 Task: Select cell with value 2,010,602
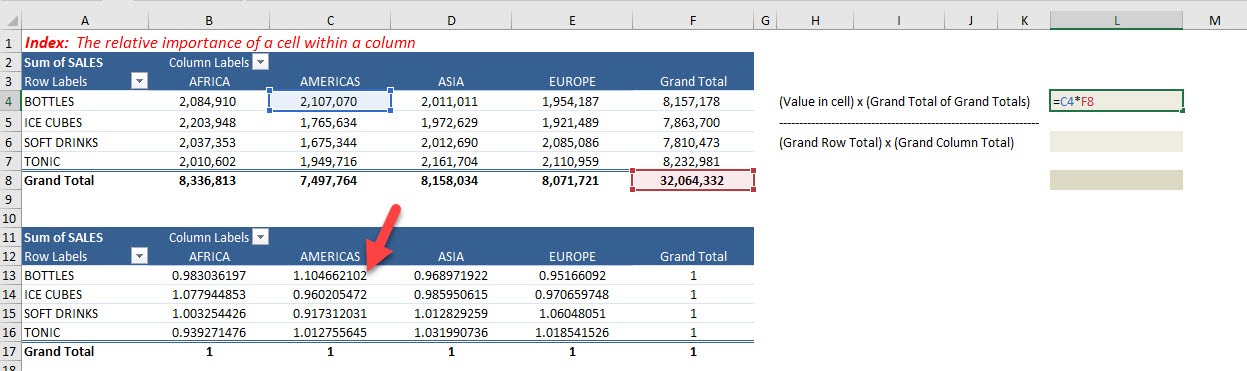208,160
